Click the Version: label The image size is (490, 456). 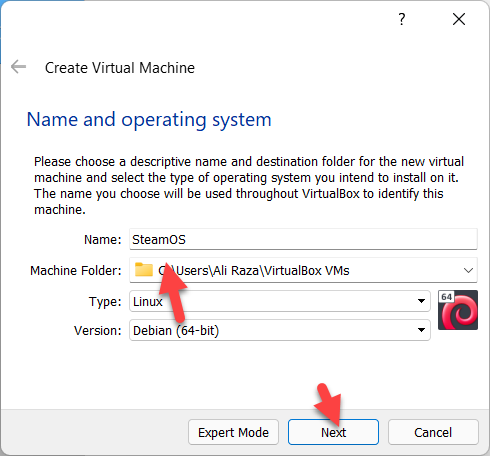pyautogui.click(x=98, y=331)
